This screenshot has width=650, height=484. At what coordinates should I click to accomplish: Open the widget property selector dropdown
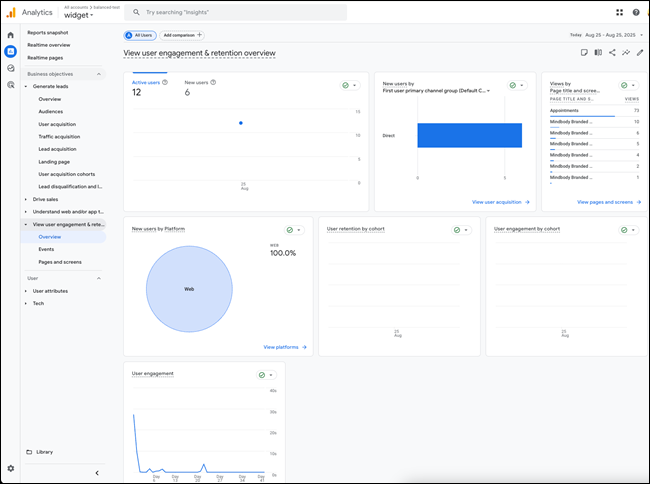78,15
